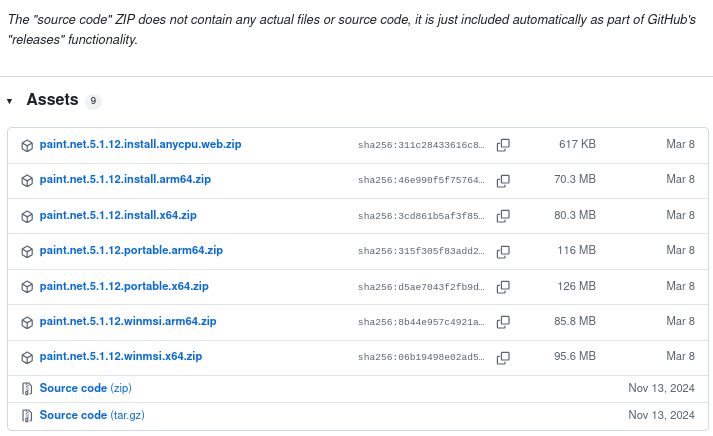Copy sha256 for winmsi.x64.zip
The width and height of the screenshot is (713, 436).
point(503,357)
